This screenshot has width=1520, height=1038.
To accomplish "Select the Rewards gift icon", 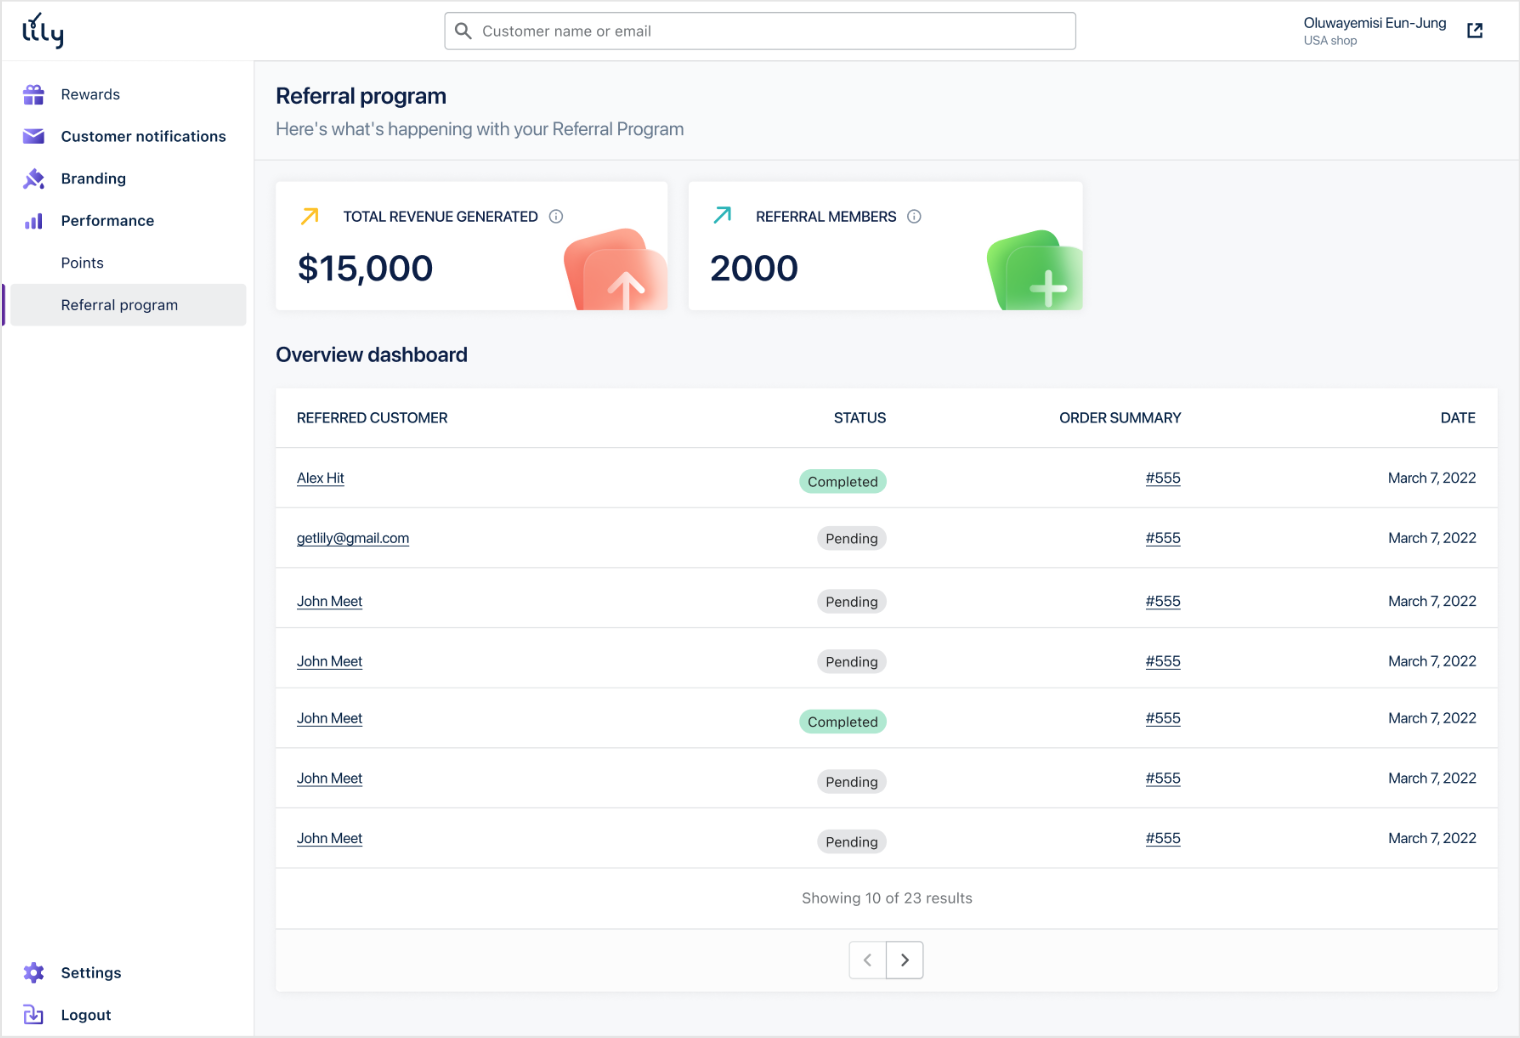I will point(33,94).
